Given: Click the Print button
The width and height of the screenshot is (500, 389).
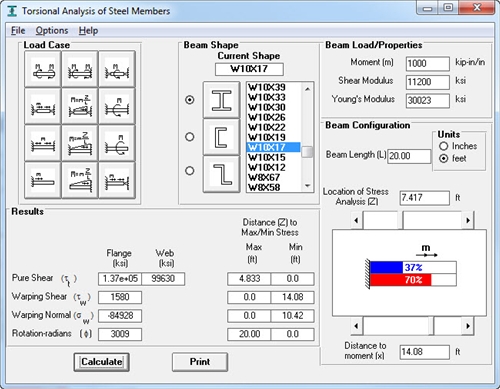Looking at the screenshot, I should click(200, 362).
